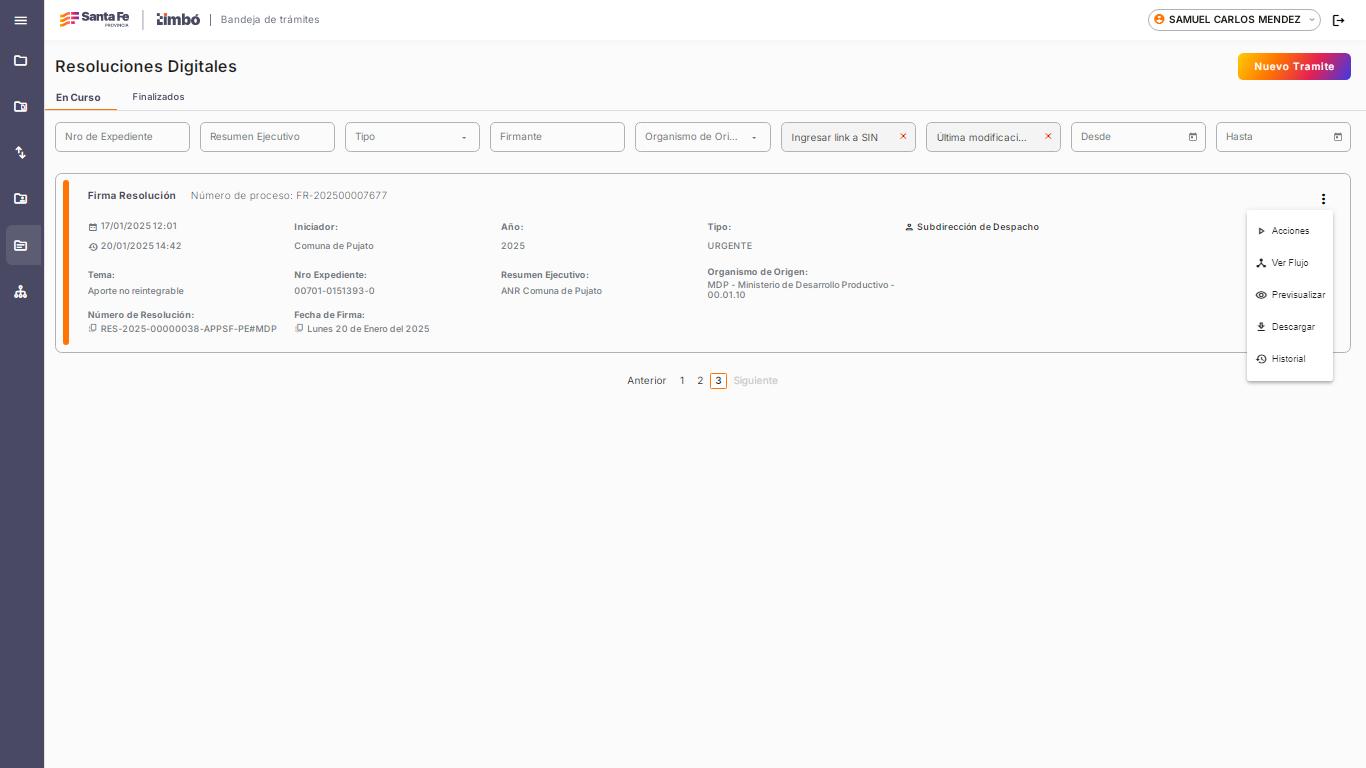Open the organization hierarchy sidebar icon
This screenshot has height=768, width=1366.
[x=20, y=292]
